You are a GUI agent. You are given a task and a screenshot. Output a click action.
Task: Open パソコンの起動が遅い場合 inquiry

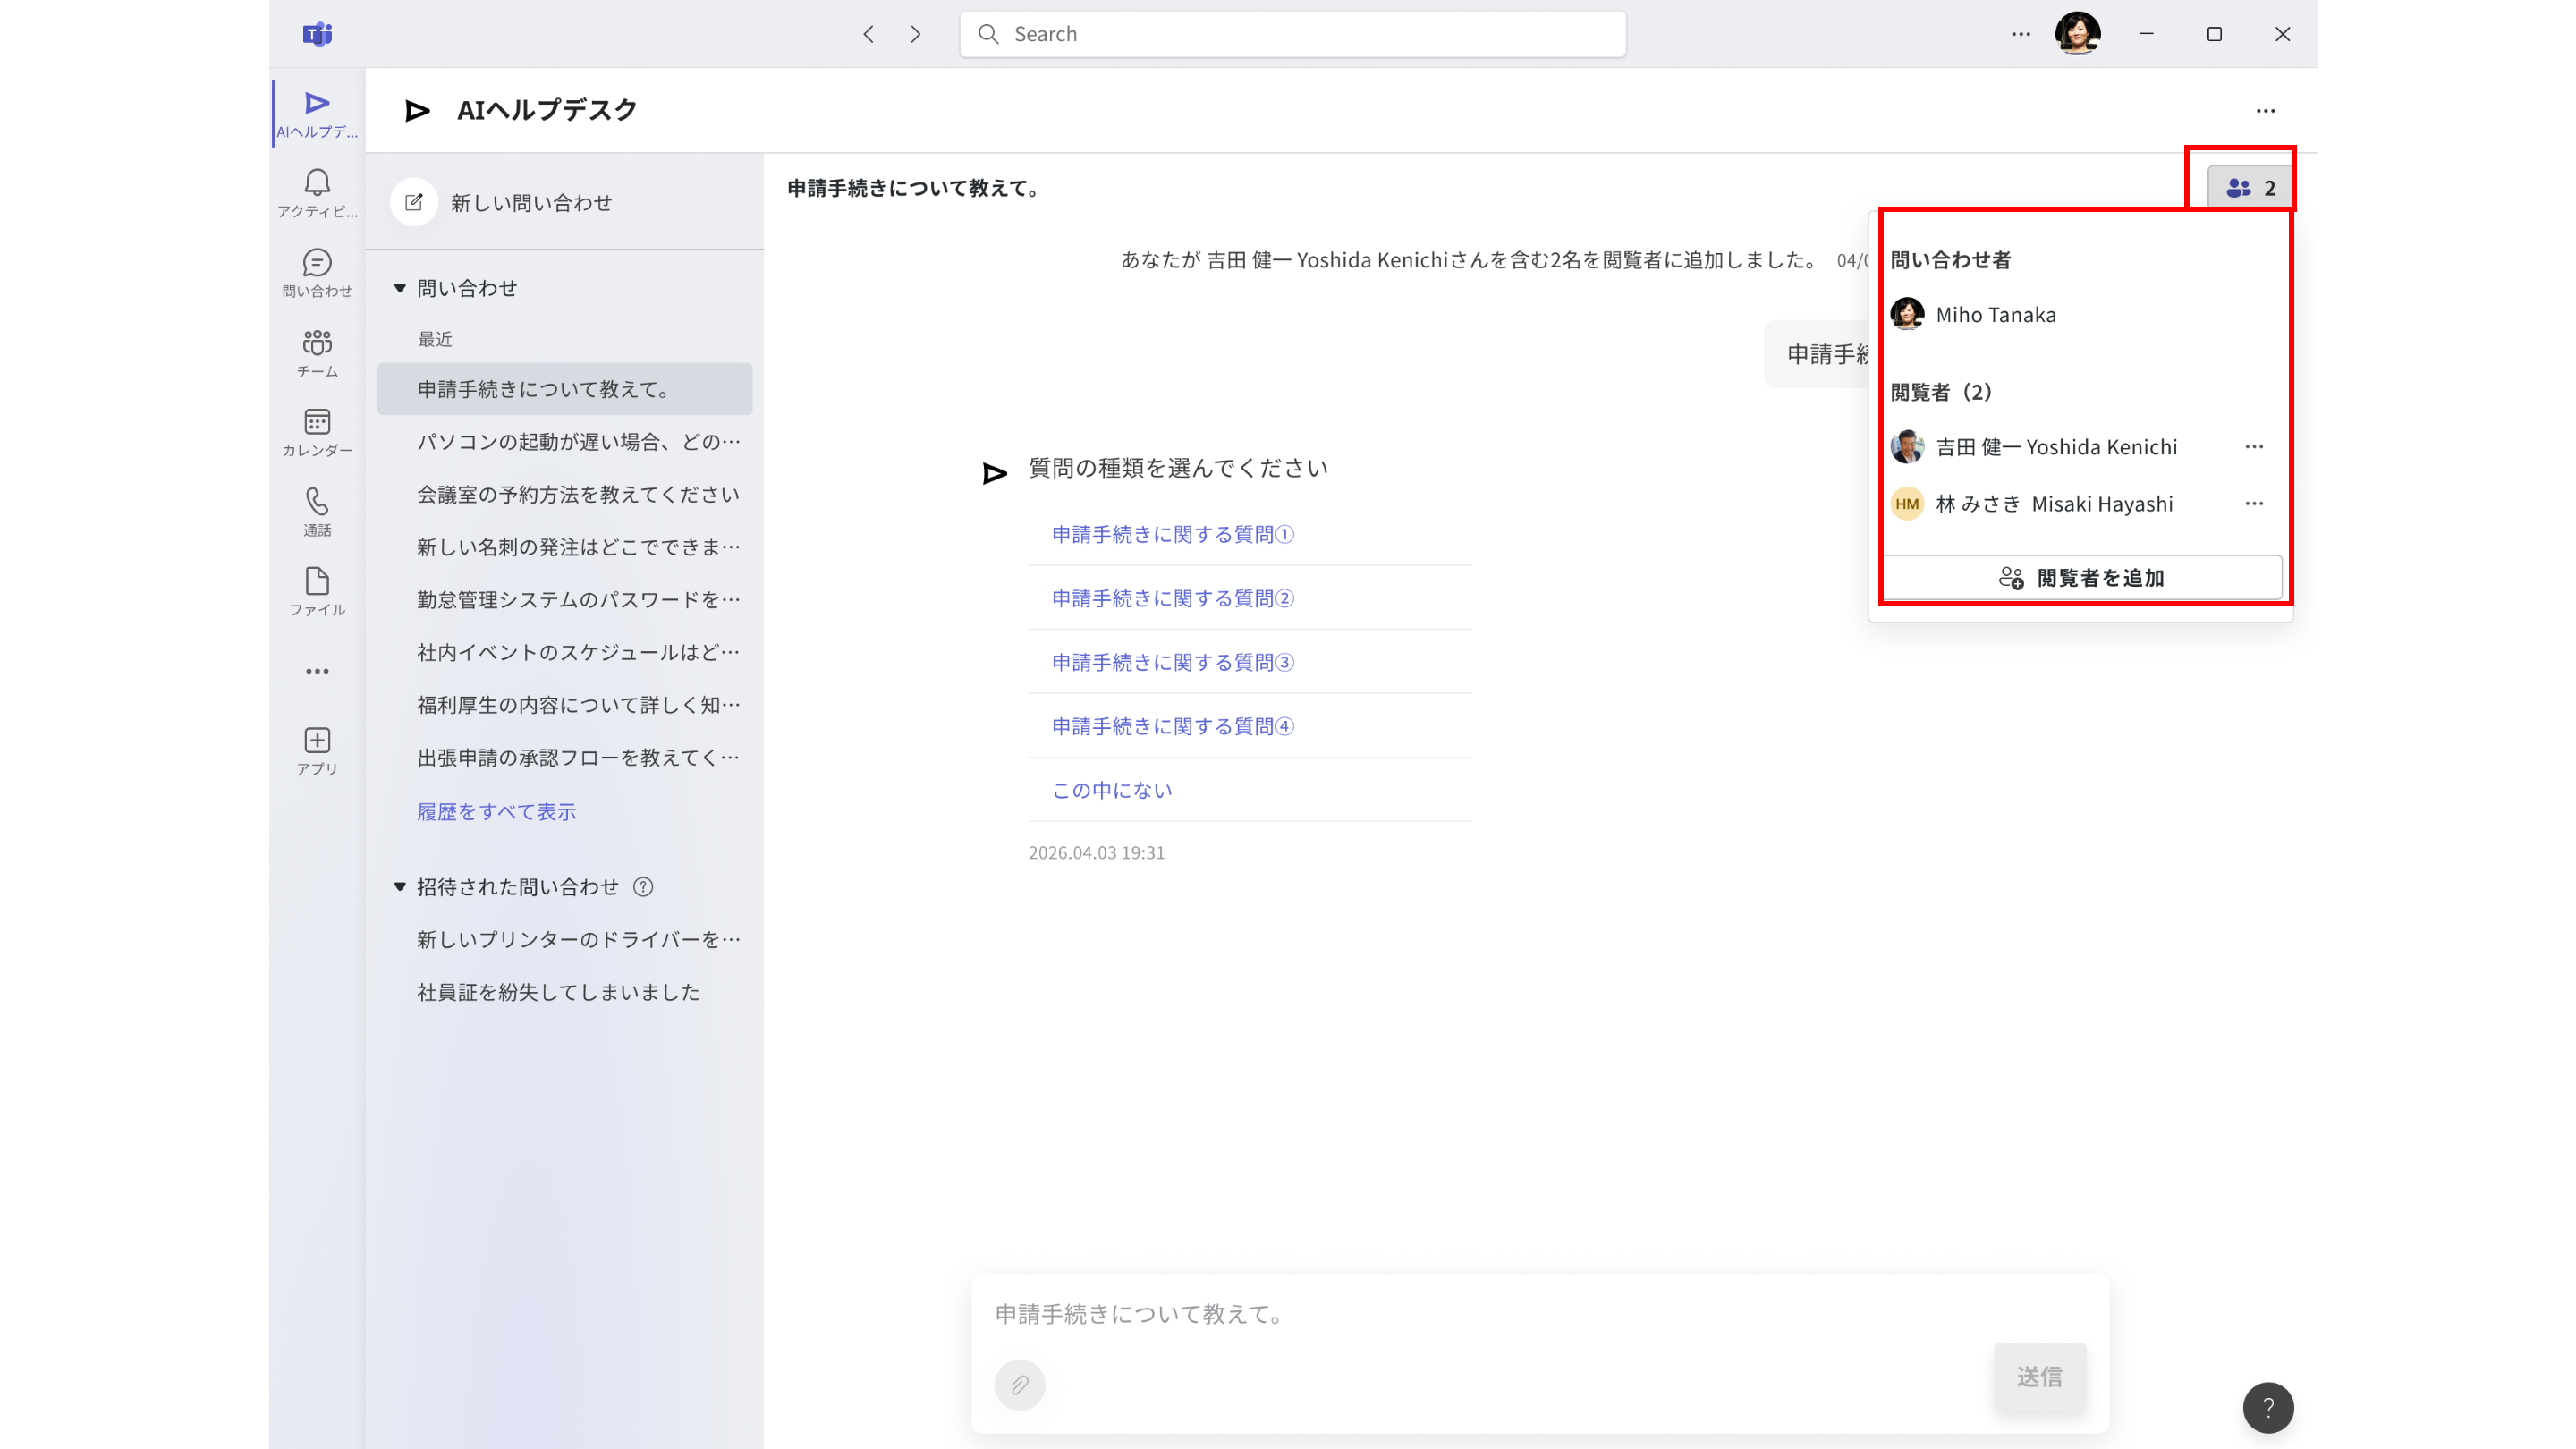pos(565,442)
